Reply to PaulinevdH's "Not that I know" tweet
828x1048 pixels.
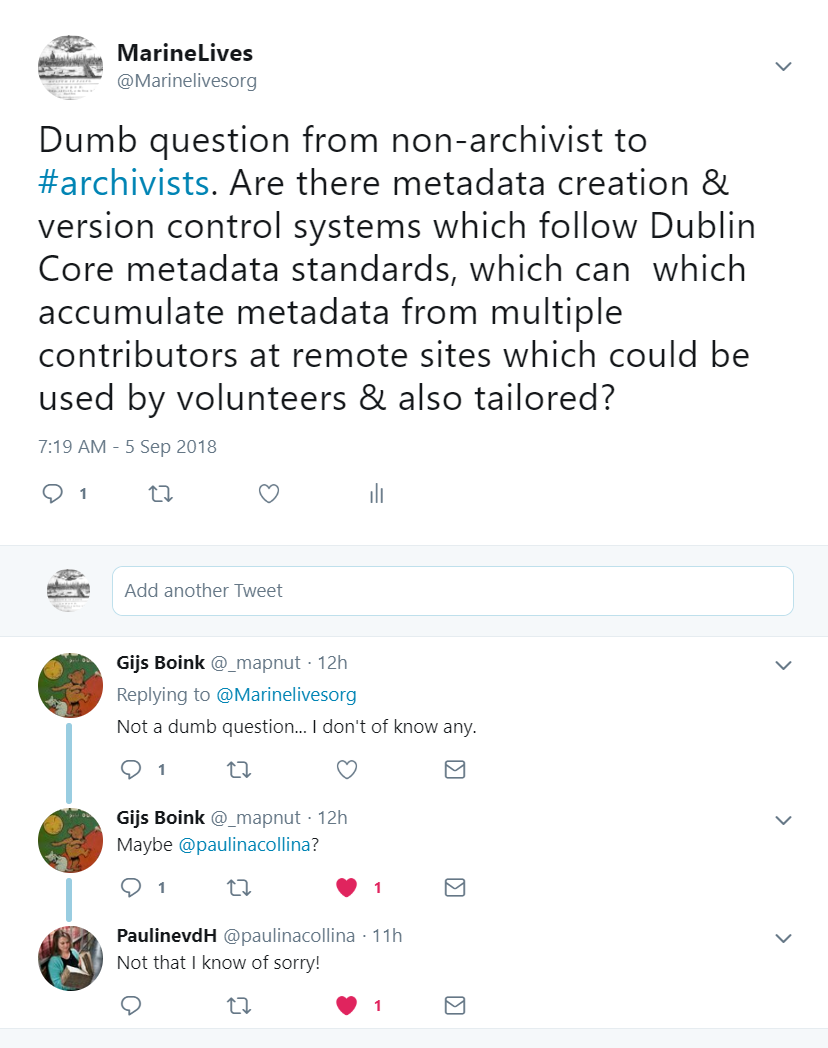131,1005
